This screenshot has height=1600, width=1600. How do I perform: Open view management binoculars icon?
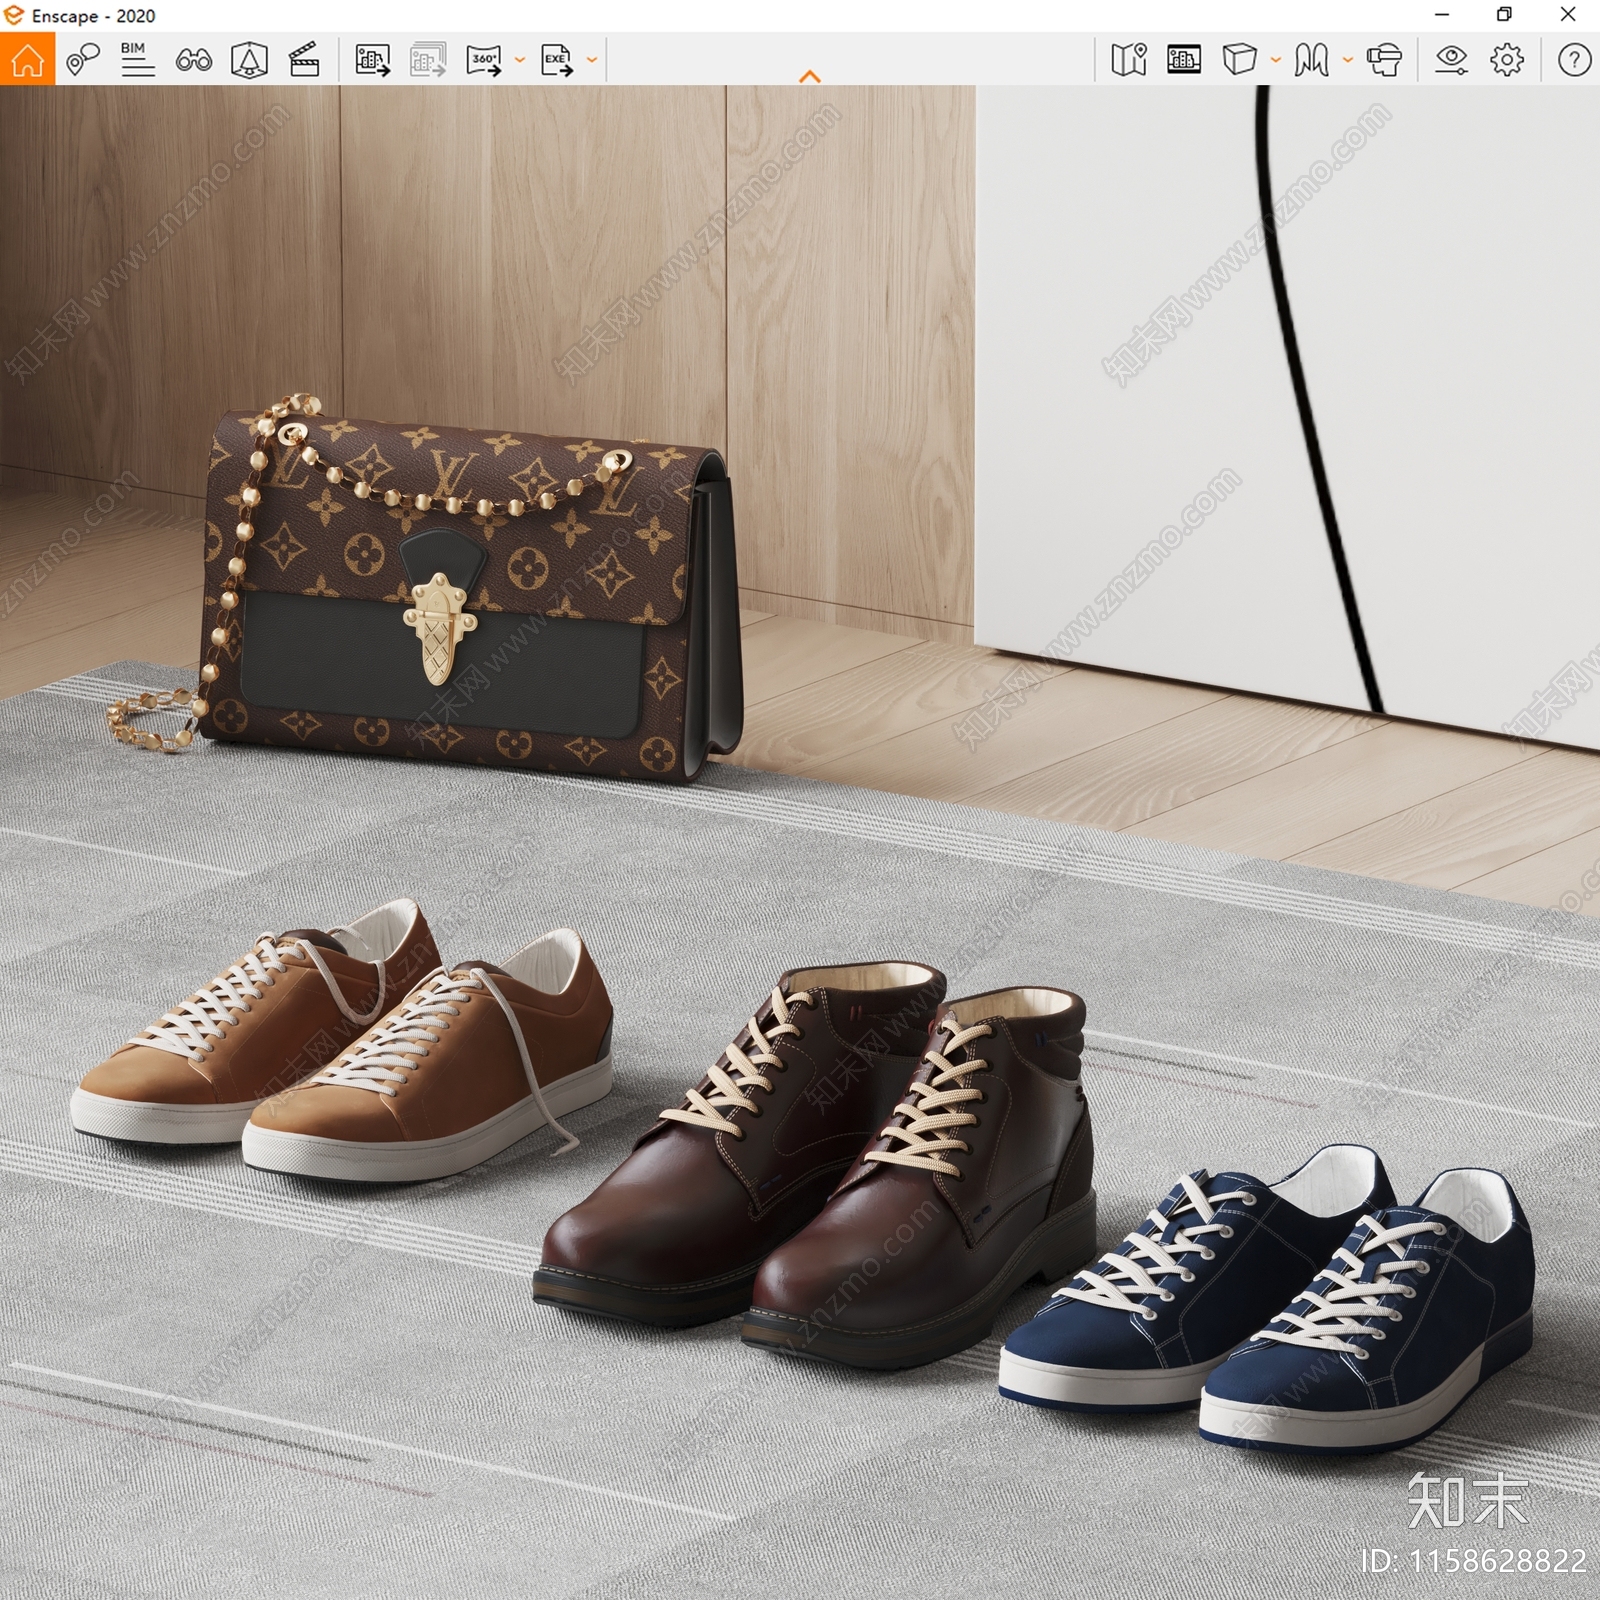pyautogui.click(x=193, y=60)
